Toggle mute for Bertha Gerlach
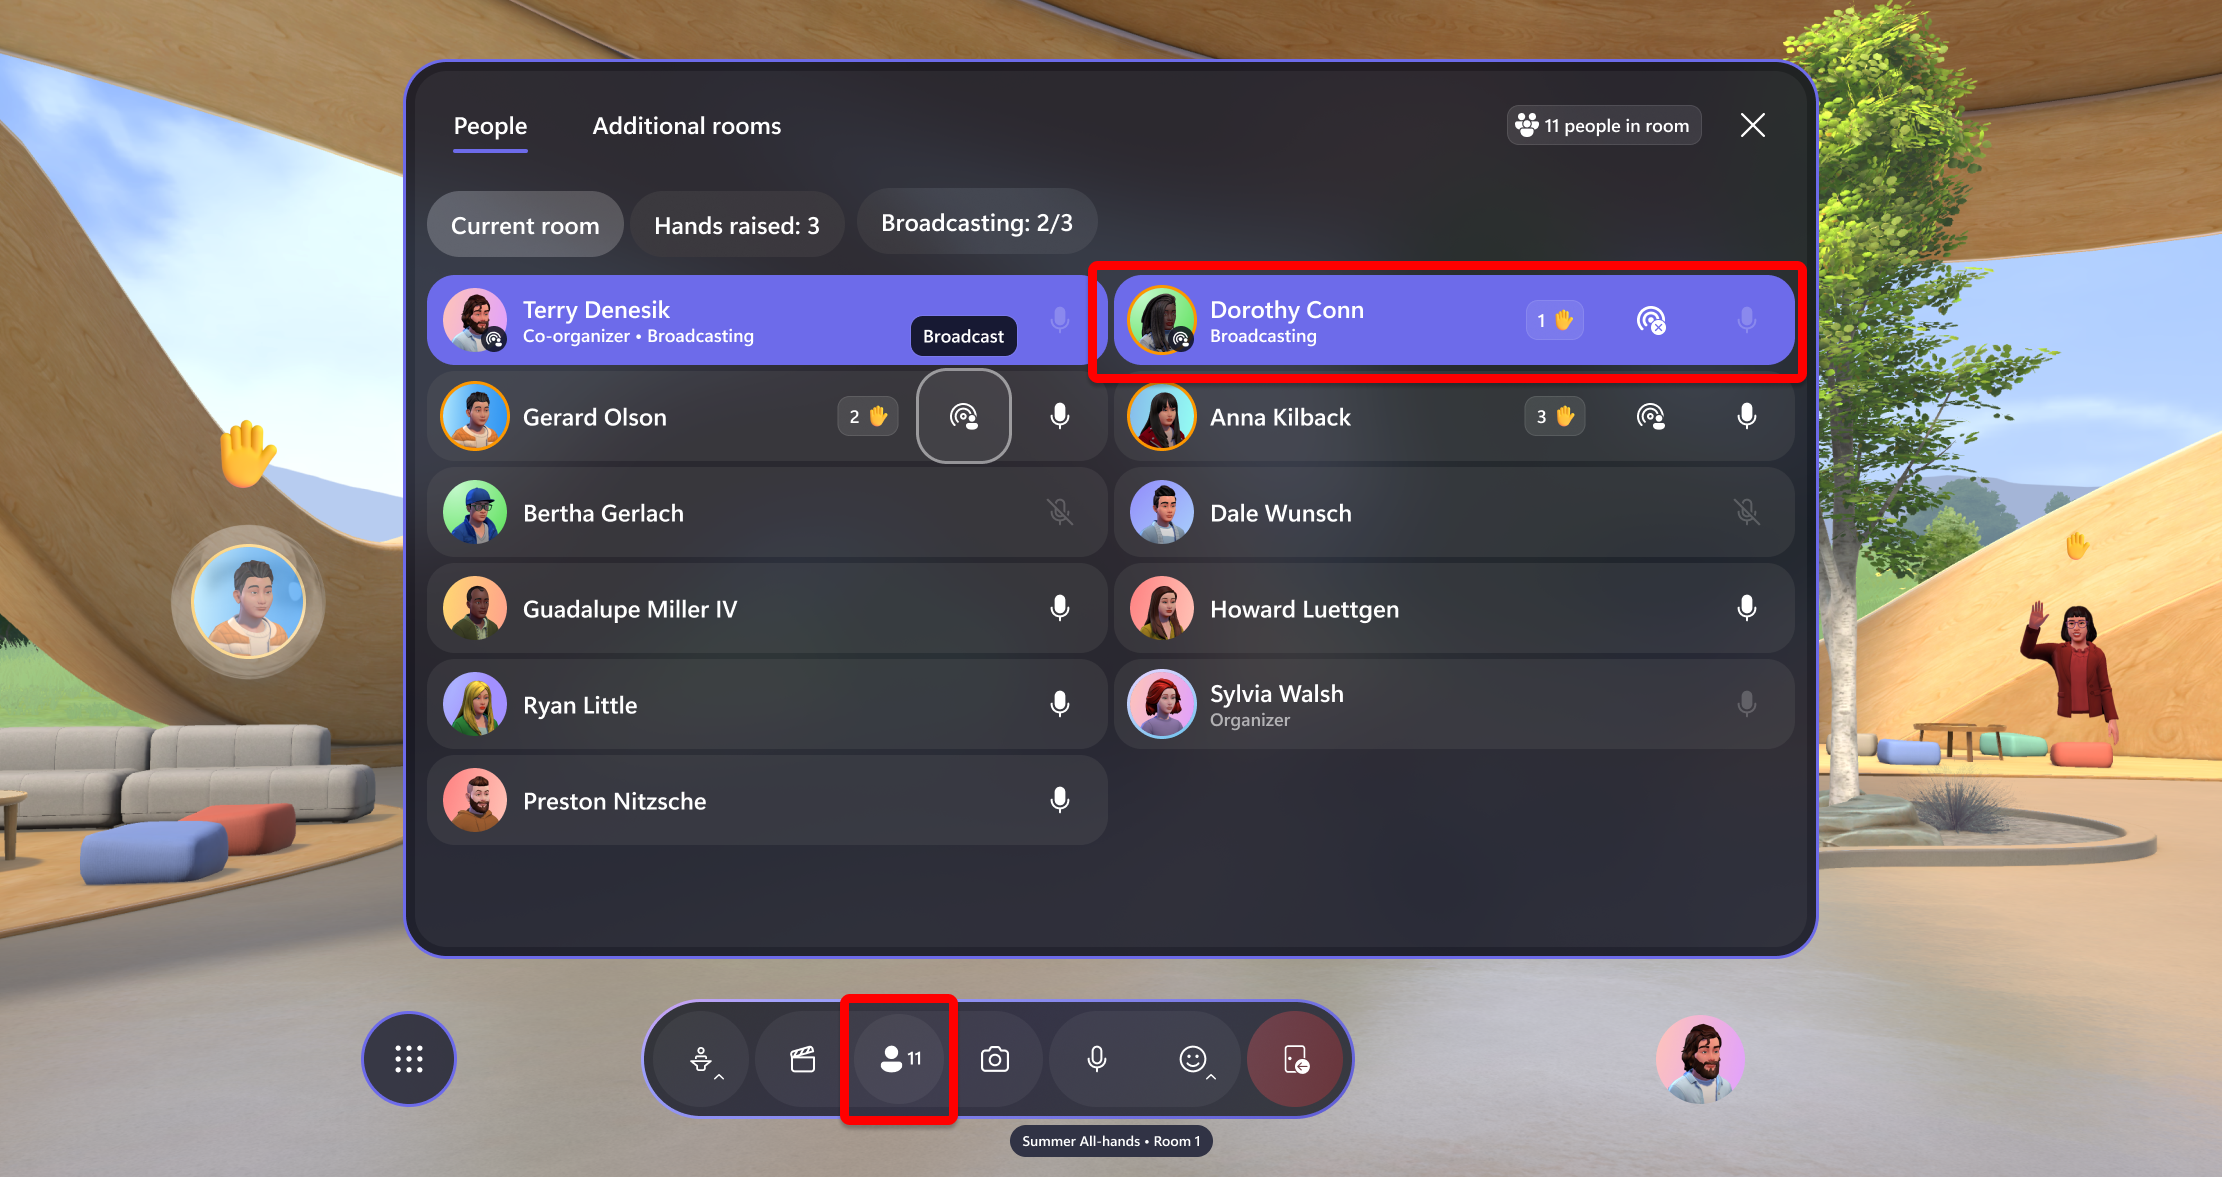 click(x=1063, y=511)
